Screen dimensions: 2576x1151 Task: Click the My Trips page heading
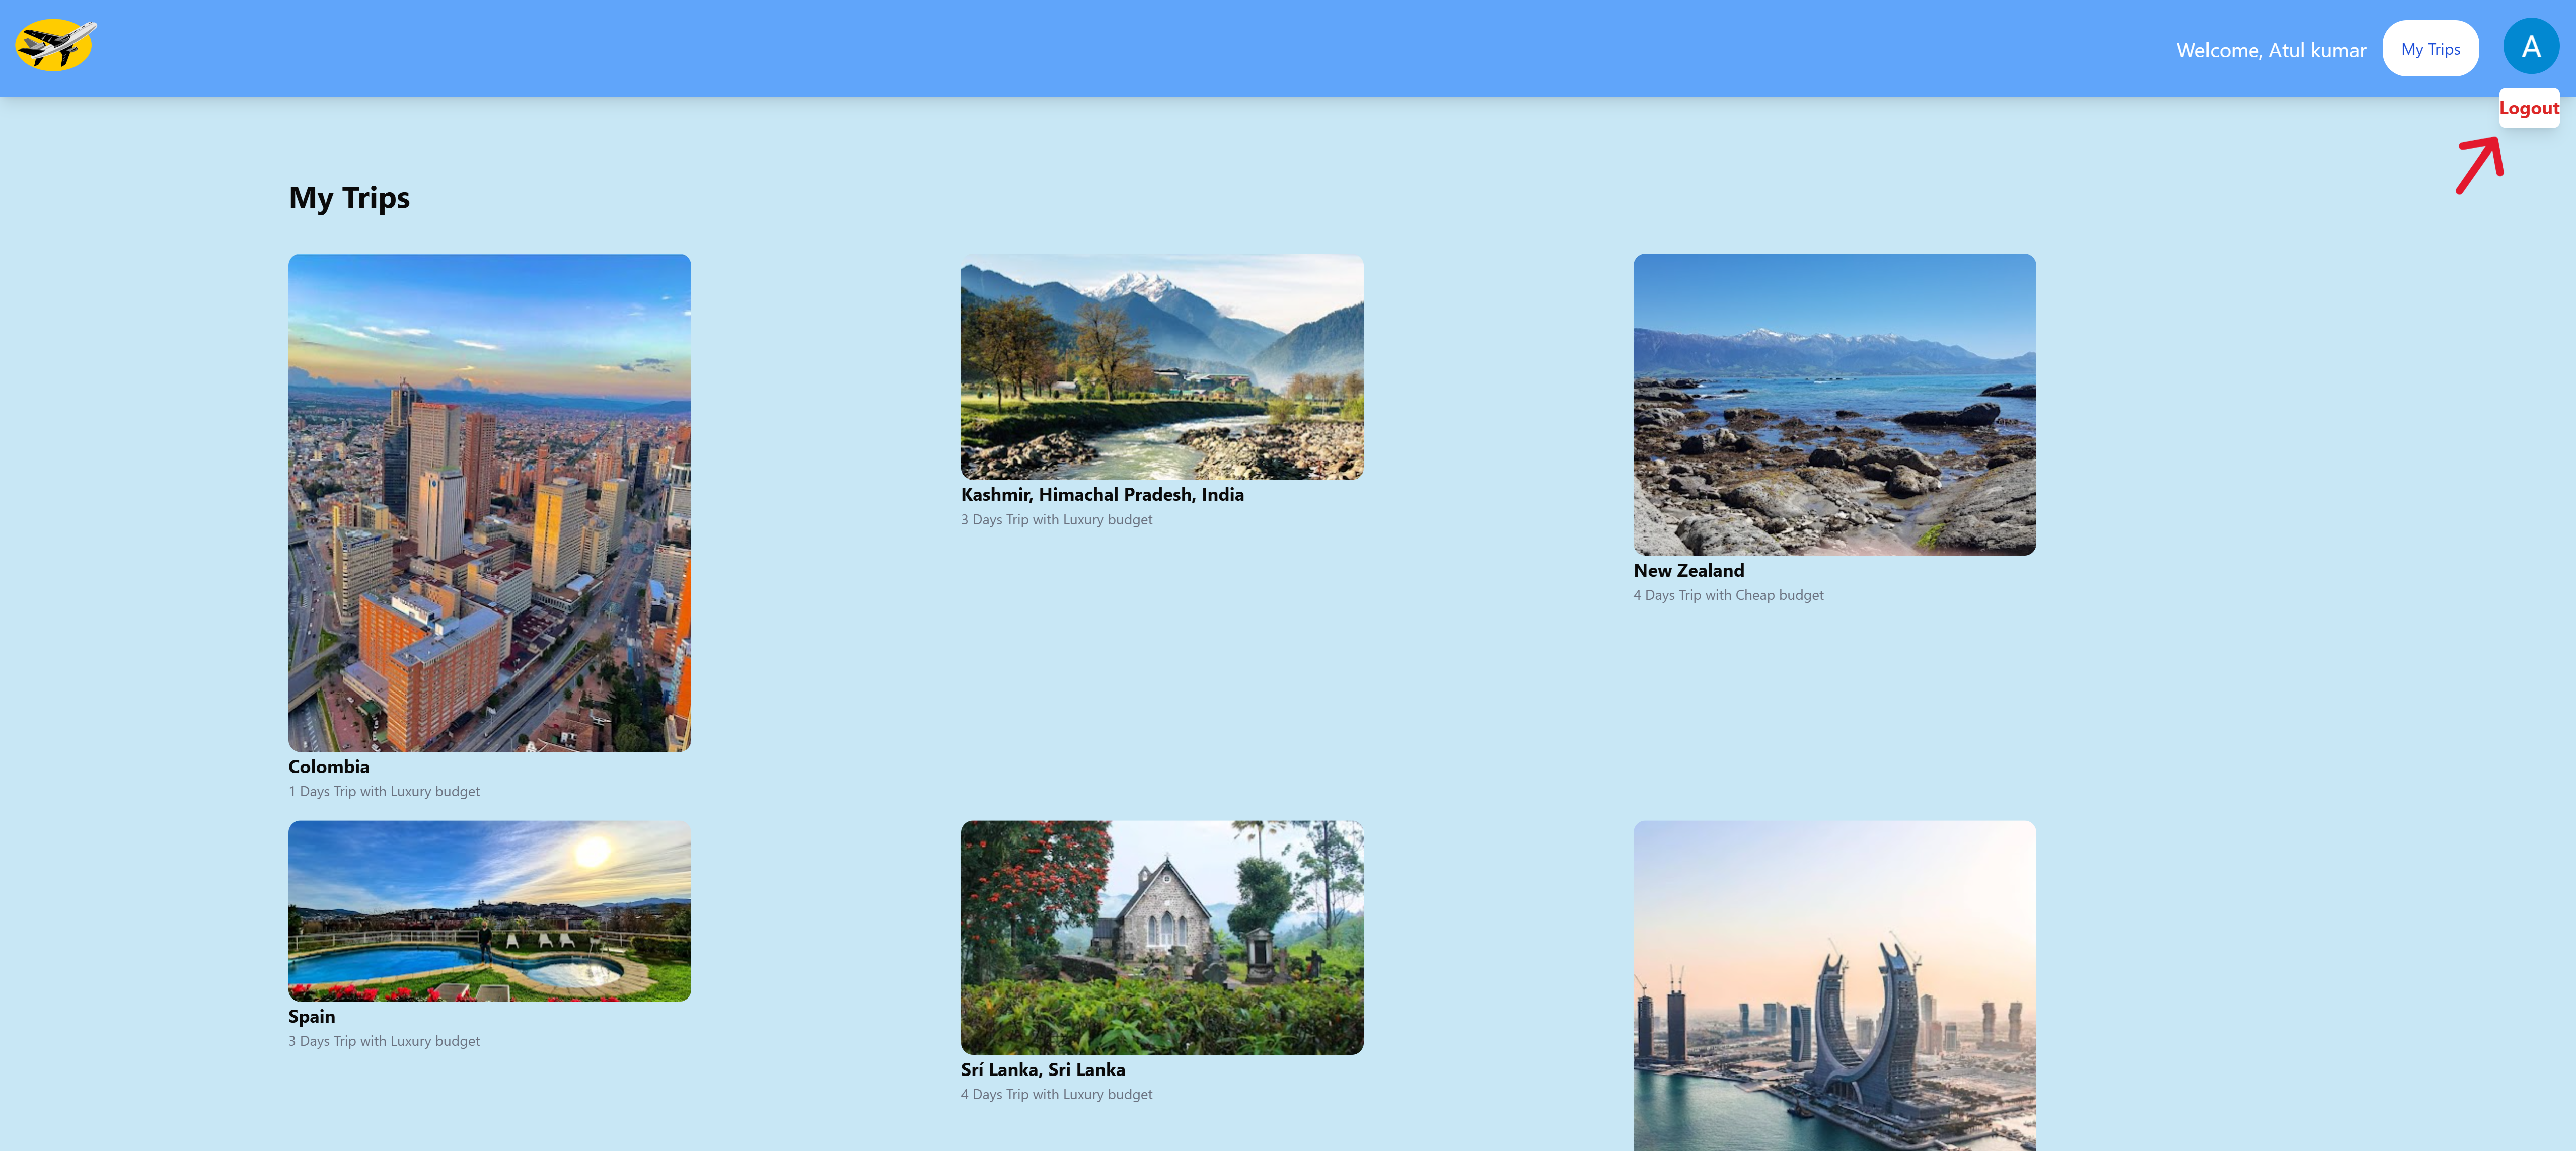pyautogui.click(x=349, y=197)
